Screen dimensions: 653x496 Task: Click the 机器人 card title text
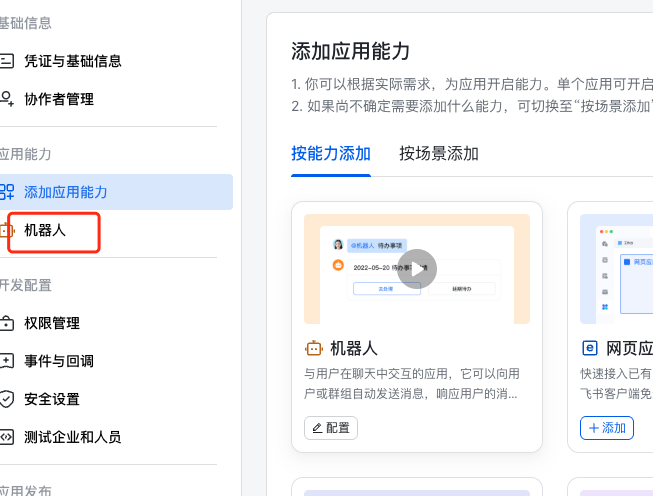click(354, 349)
